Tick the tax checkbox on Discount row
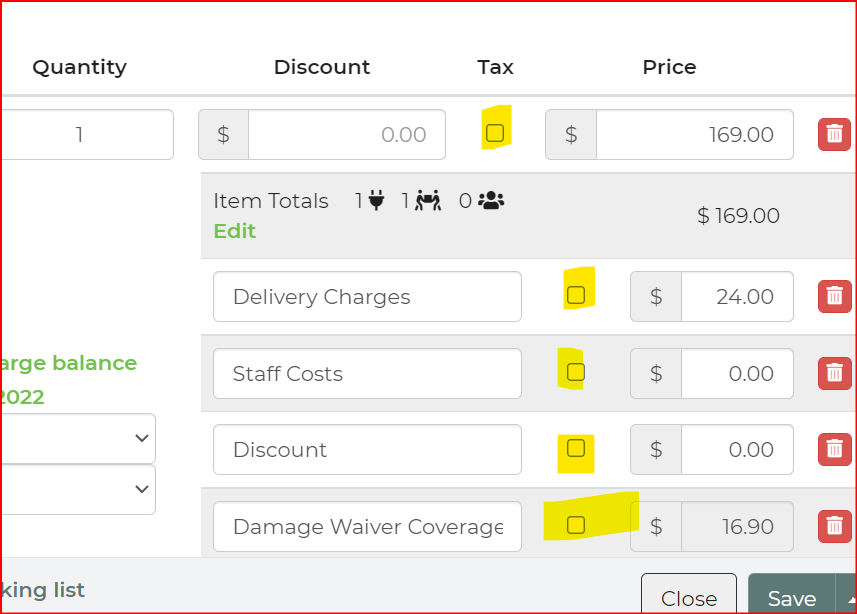The image size is (857, 614). 576,448
